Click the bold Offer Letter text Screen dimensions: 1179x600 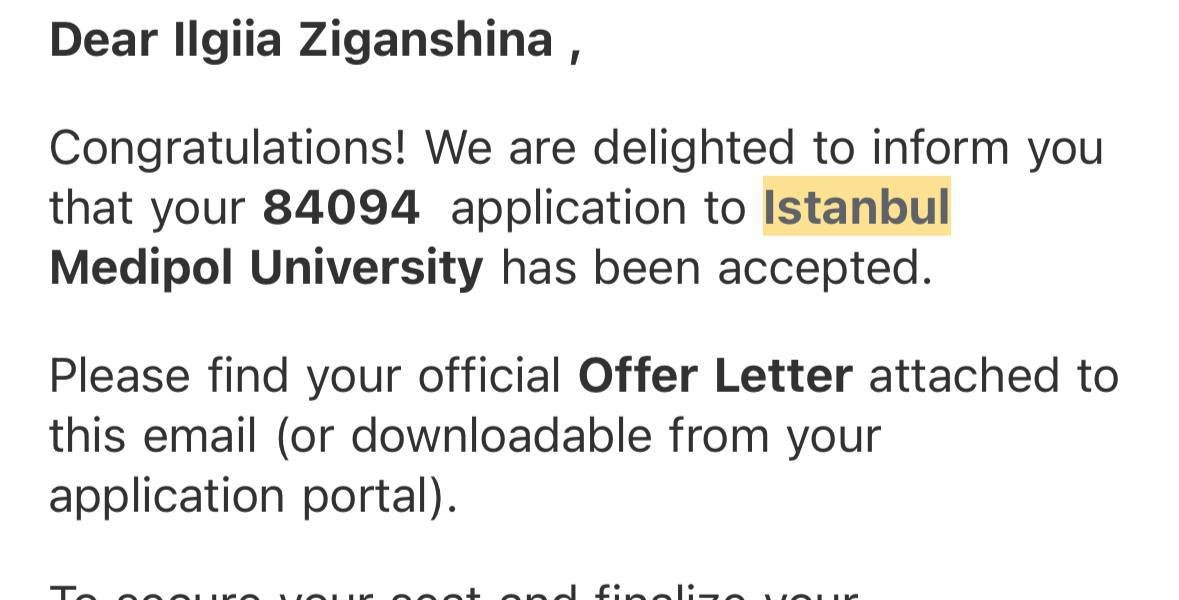(x=715, y=375)
